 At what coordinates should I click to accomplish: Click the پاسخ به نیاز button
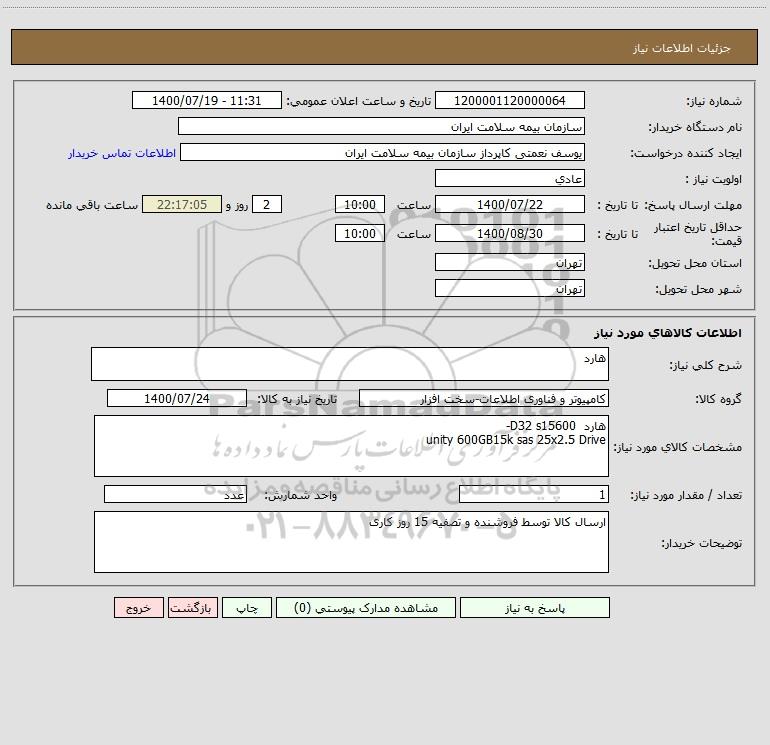point(535,607)
